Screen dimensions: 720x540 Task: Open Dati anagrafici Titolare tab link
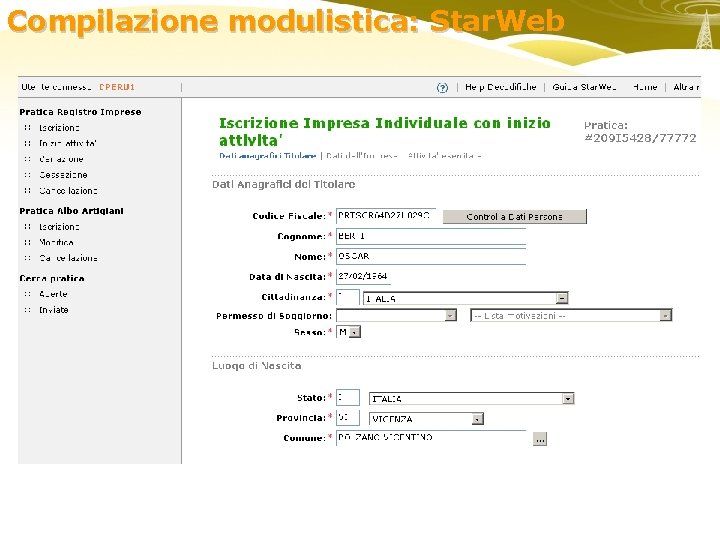pyautogui.click(x=268, y=156)
